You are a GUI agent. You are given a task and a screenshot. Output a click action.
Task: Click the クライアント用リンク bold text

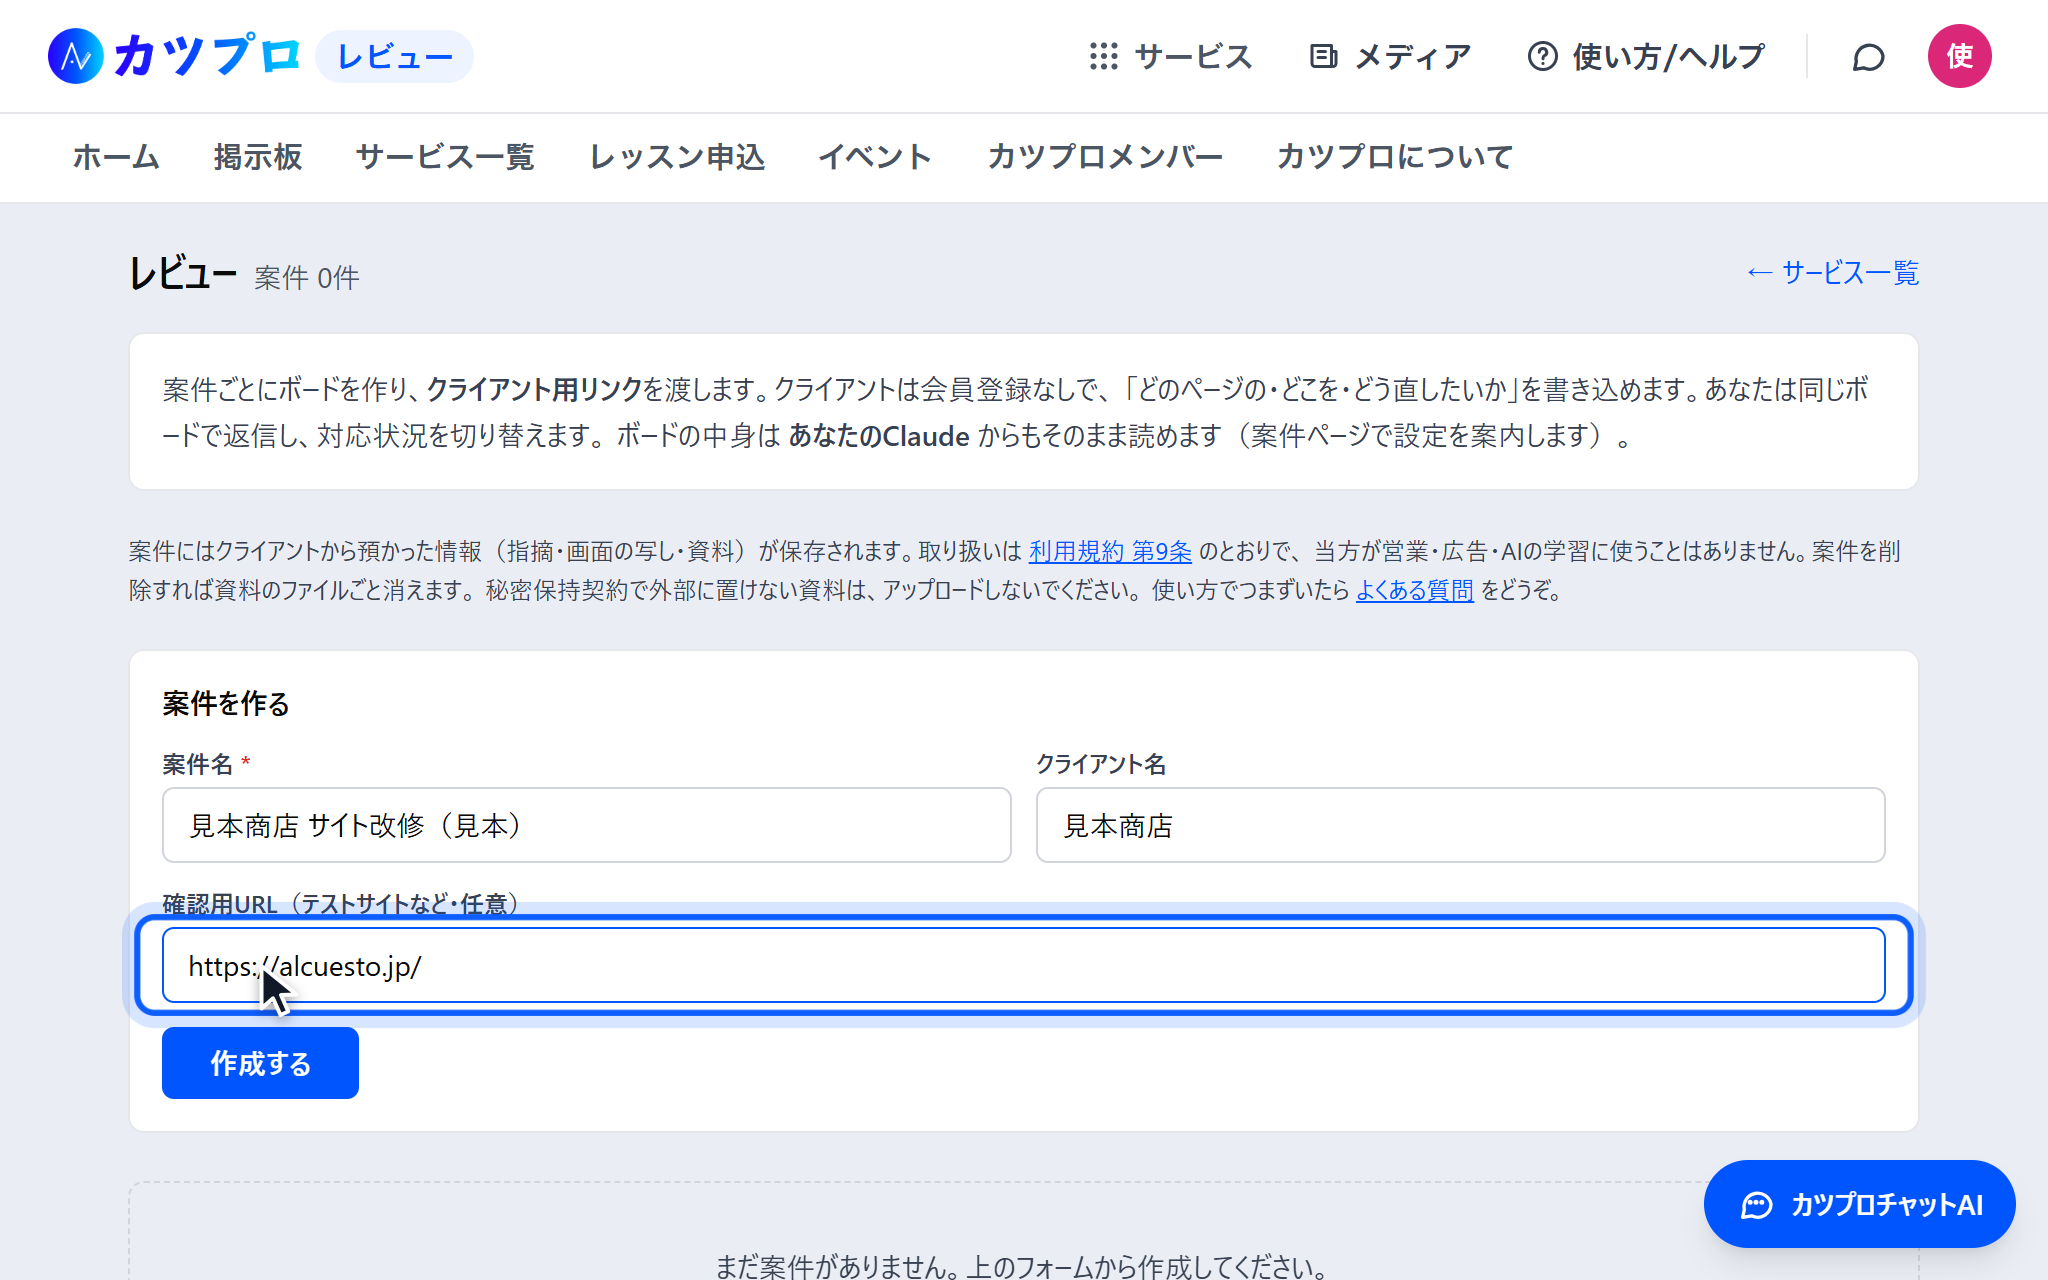(x=534, y=390)
